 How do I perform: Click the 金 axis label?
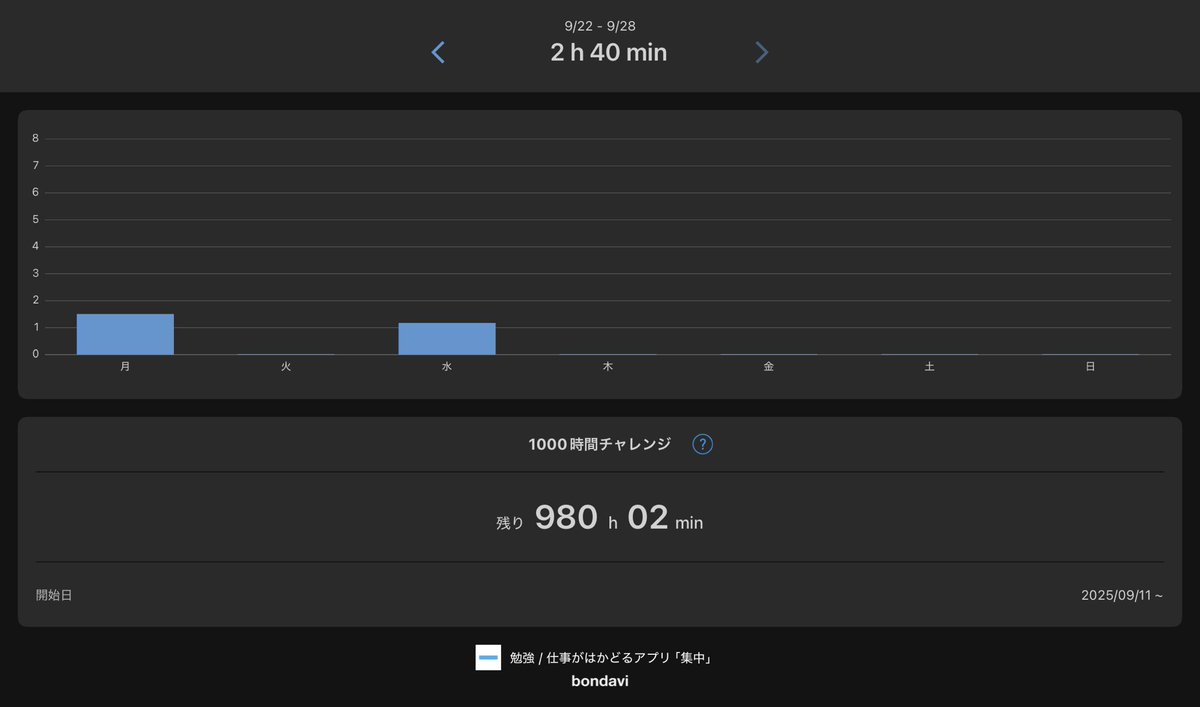769,367
